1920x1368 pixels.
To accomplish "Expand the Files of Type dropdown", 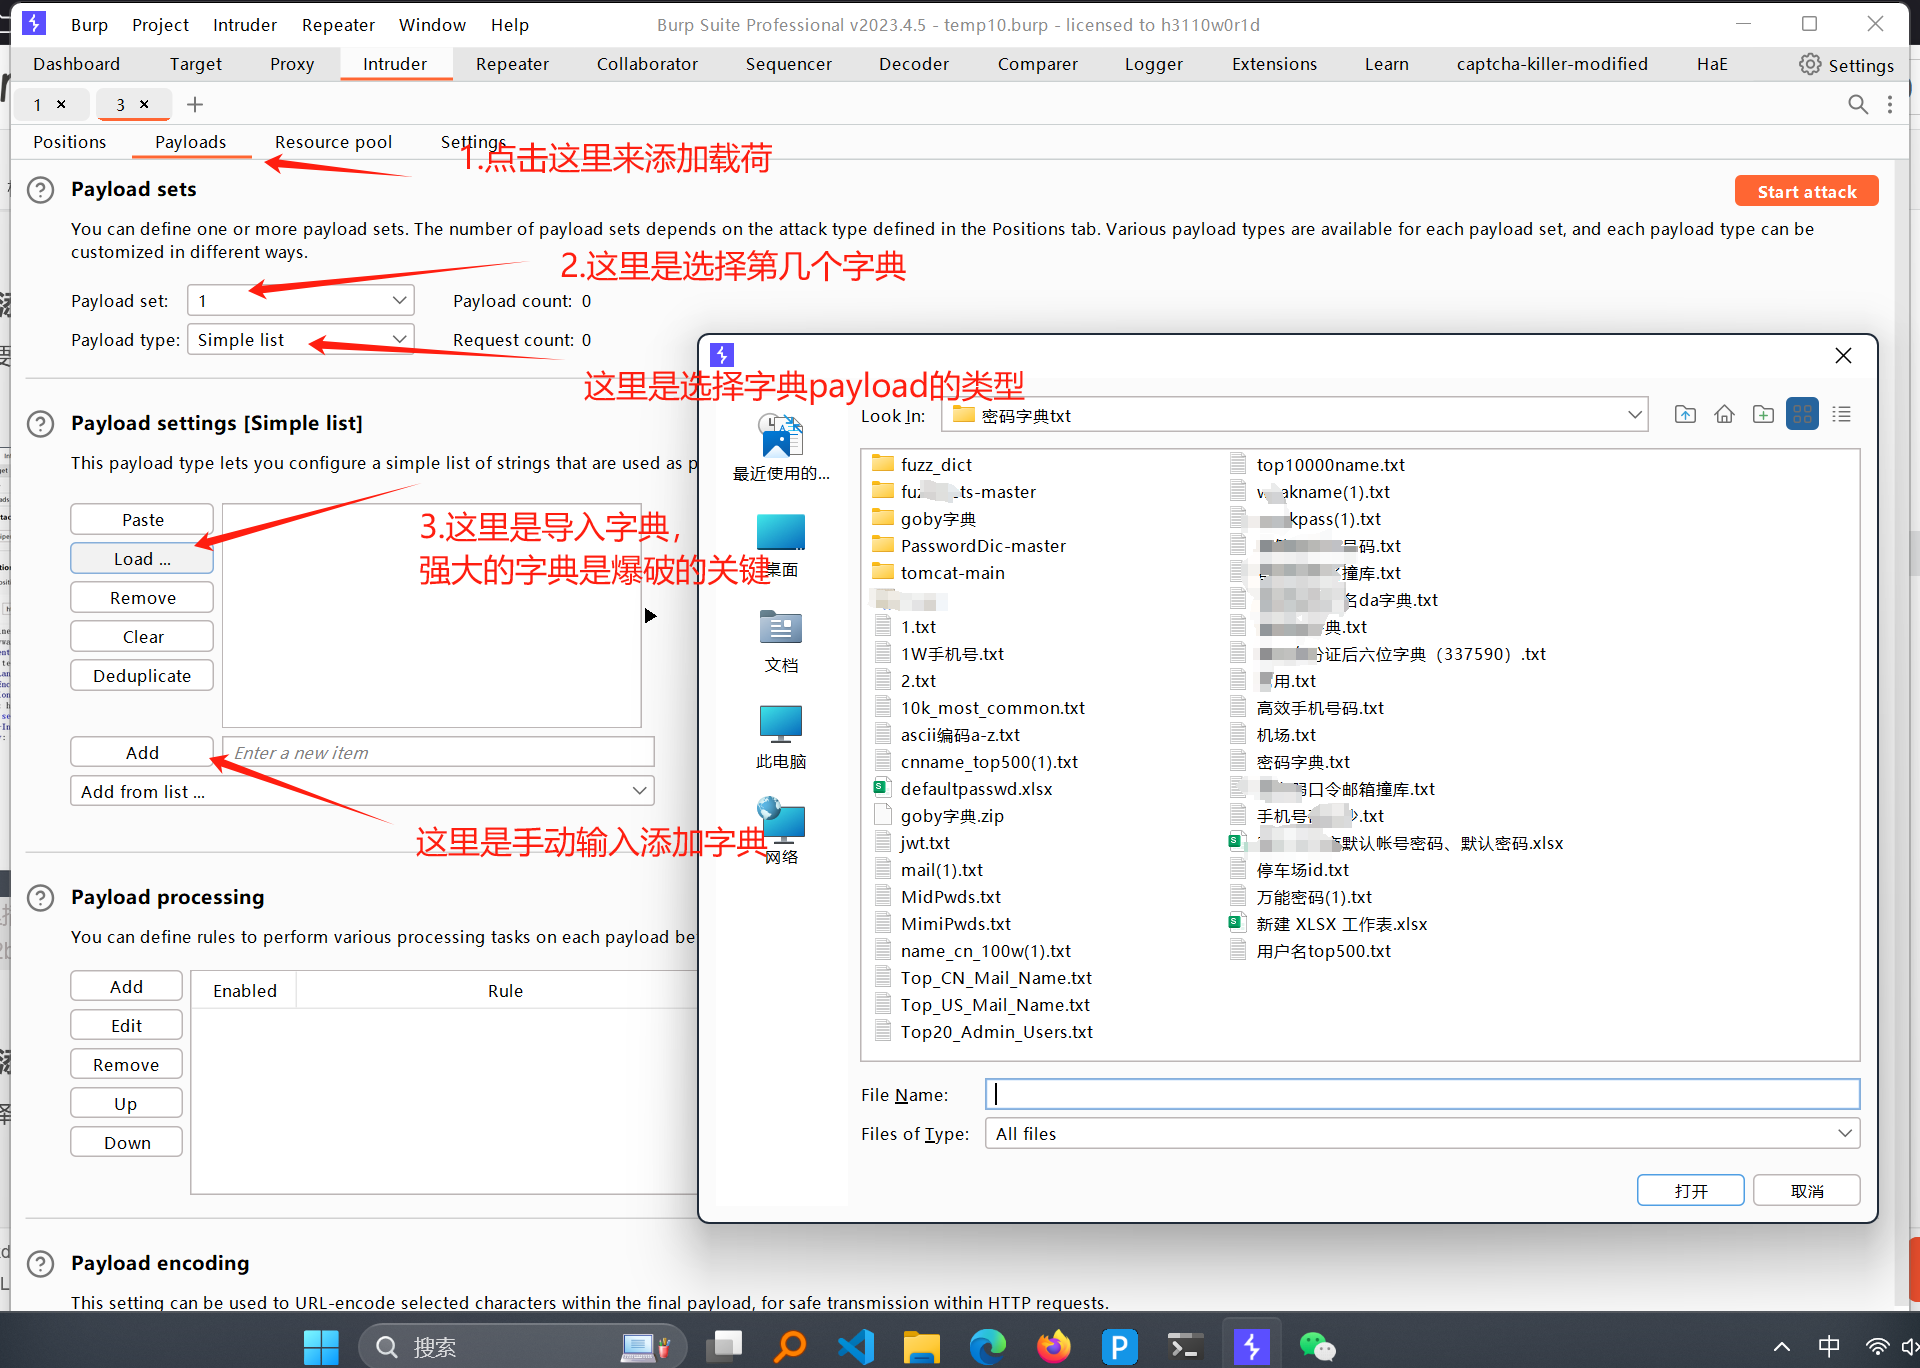I will pos(1845,1133).
